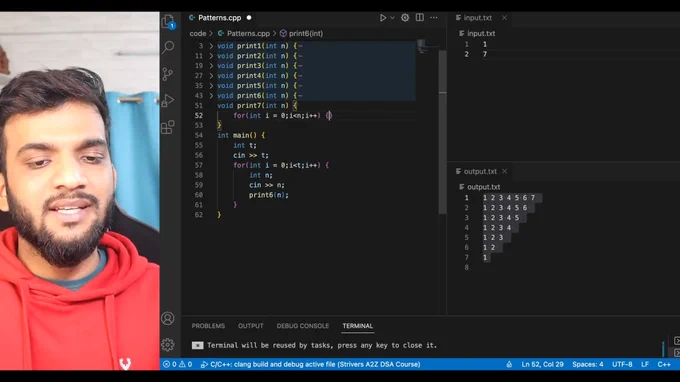Open the Extensions view
The image size is (680, 382).
click(x=168, y=127)
